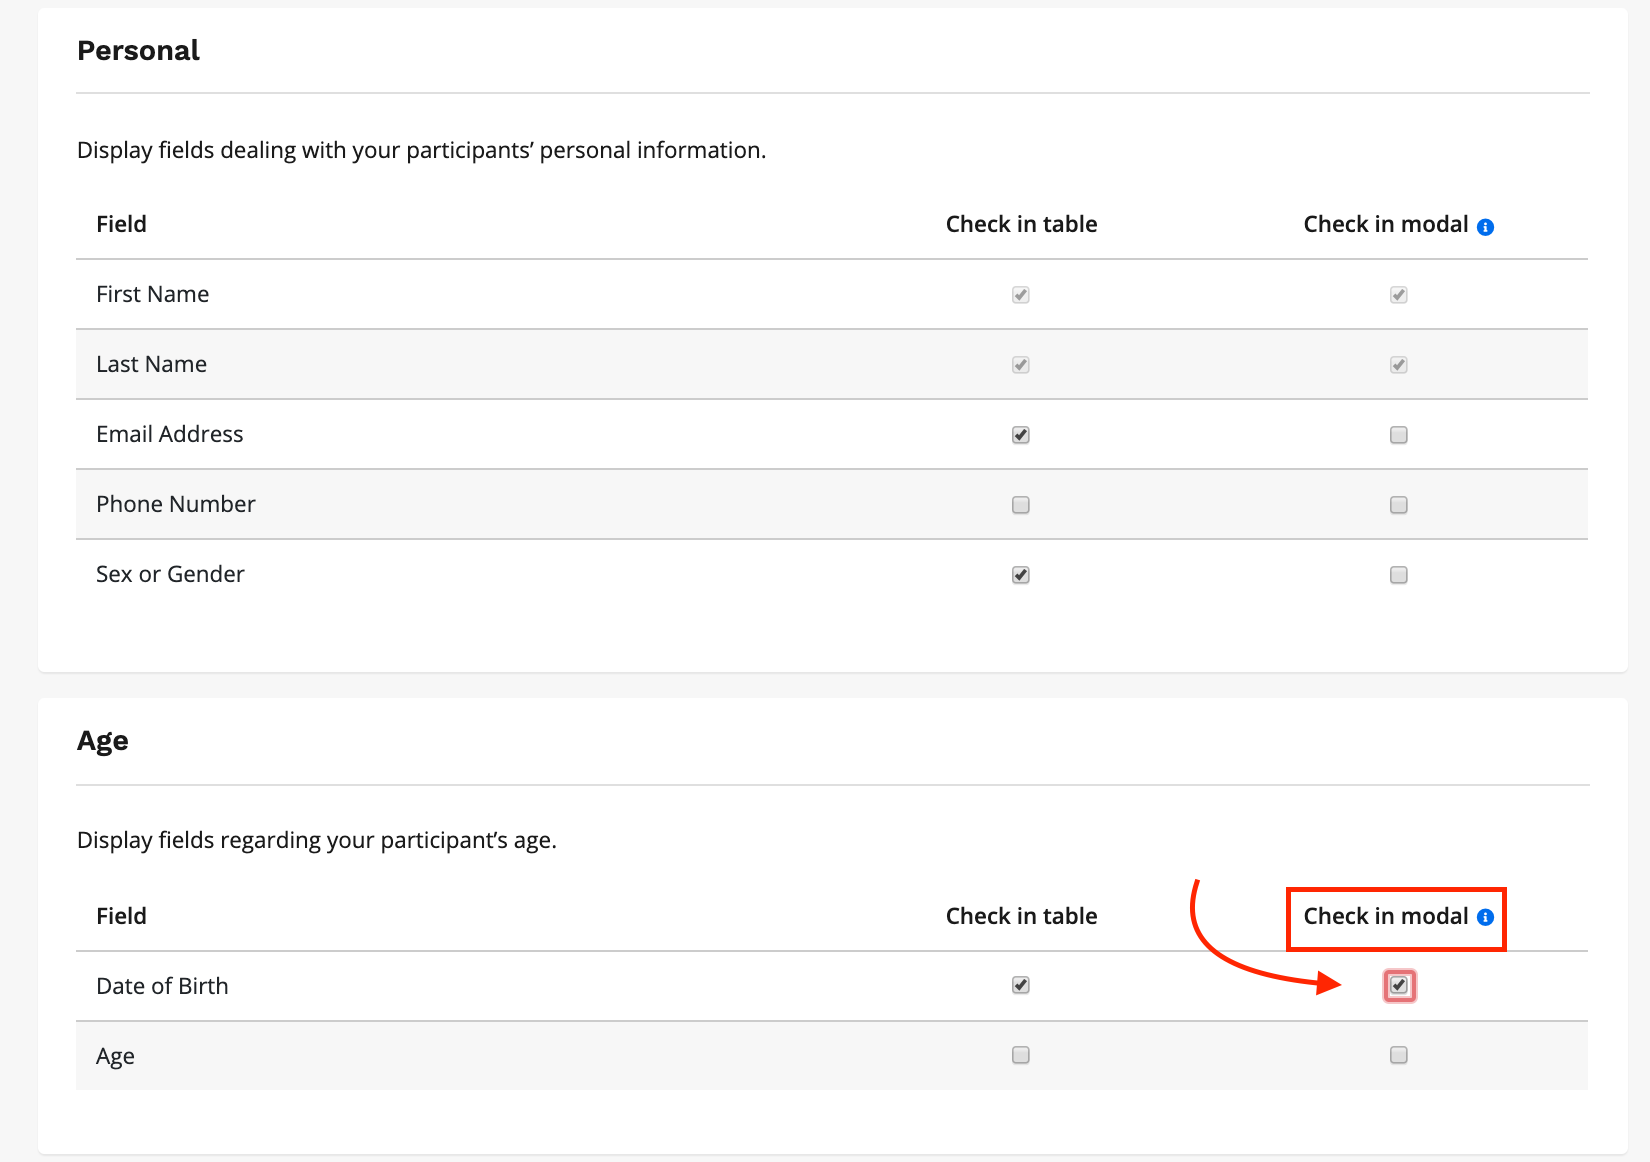Enable Age field in Check in table
The image size is (1650, 1162).
pyautogui.click(x=1020, y=1055)
